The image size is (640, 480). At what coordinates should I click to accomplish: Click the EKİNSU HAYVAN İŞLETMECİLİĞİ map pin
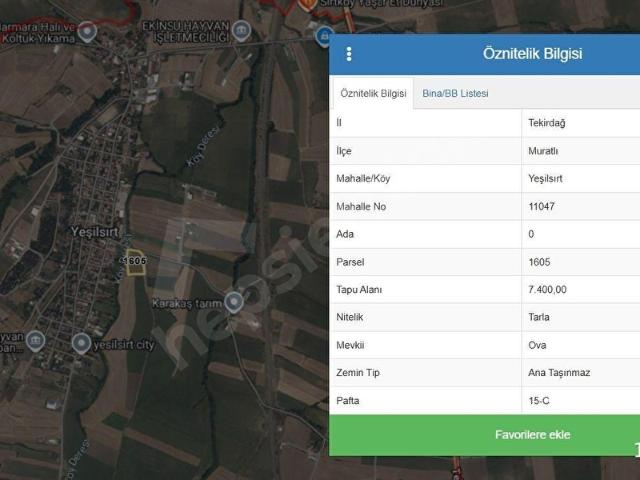click(x=241, y=31)
